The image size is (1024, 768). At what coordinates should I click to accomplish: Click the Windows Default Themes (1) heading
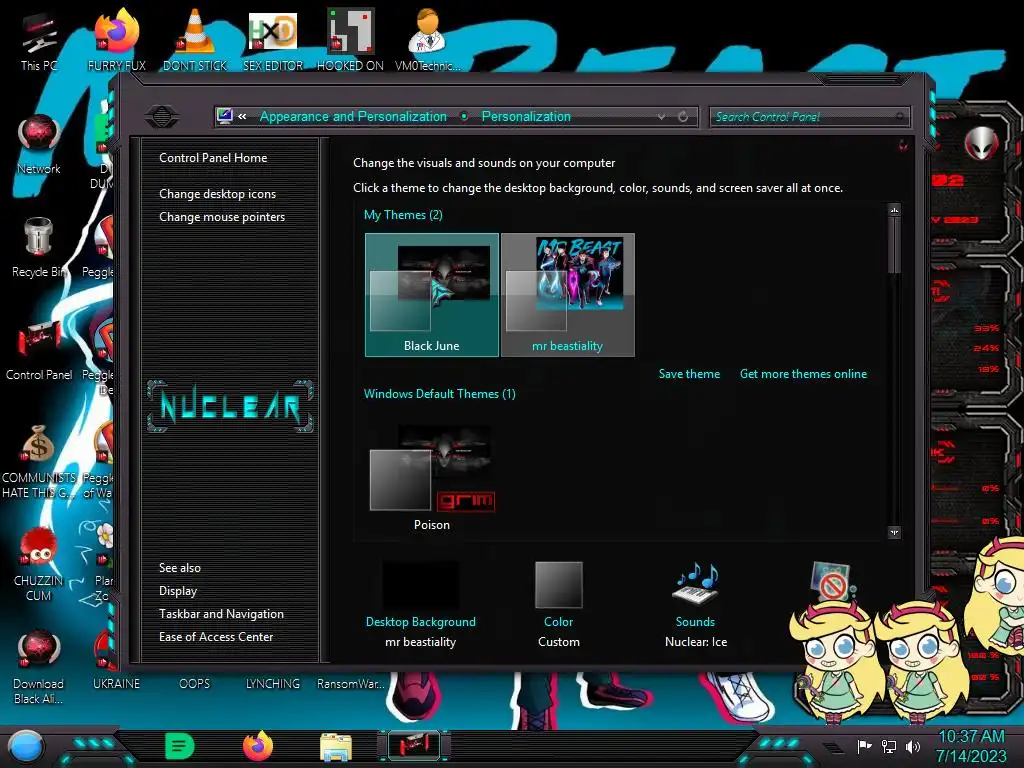click(440, 394)
